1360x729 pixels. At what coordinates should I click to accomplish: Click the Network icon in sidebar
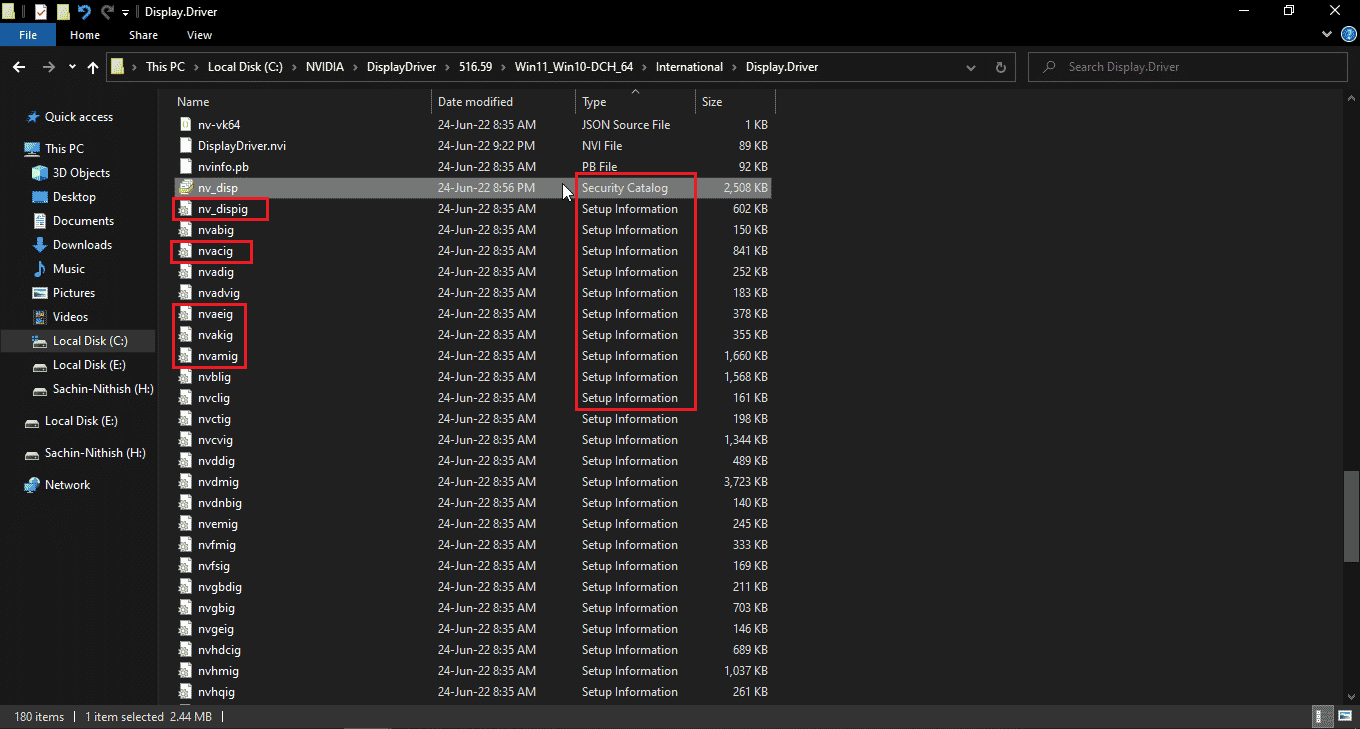(32, 485)
